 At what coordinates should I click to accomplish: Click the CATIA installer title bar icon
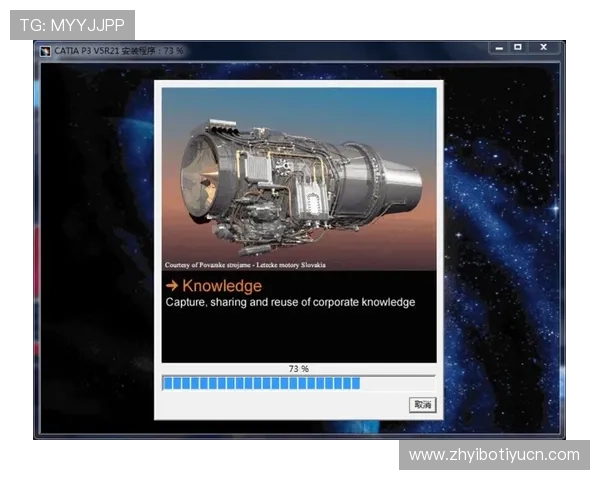45,50
